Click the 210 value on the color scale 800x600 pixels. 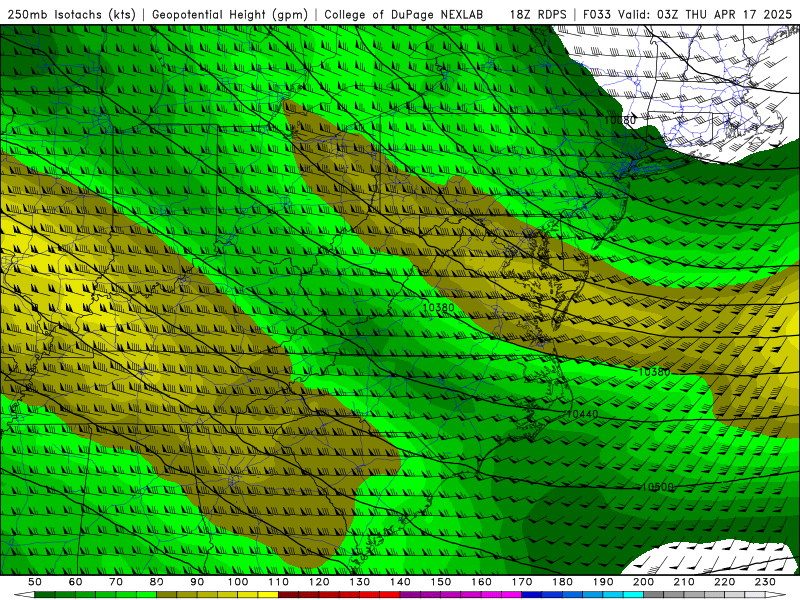pyautogui.click(x=684, y=582)
